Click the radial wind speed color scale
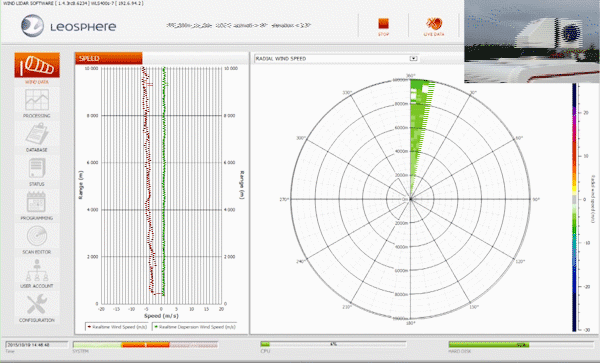The width and height of the screenshot is (600, 363). (574, 207)
